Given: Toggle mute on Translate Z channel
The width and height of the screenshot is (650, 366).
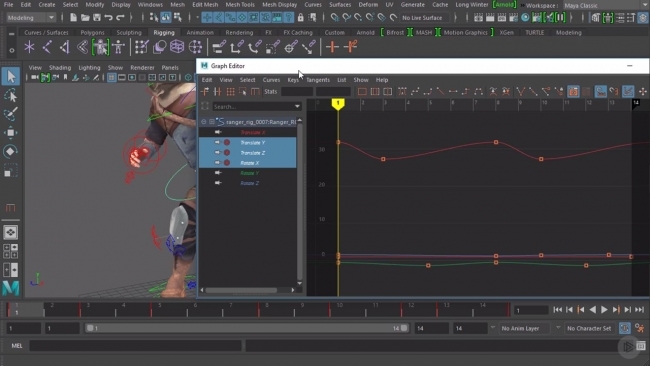Looking at the screenshot, I should click(x=227, y=153).
